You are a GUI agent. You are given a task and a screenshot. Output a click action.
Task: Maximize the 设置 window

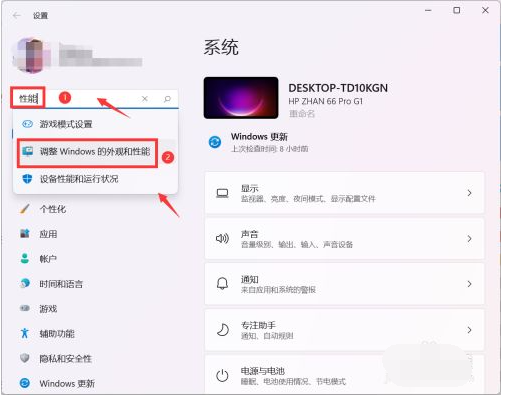click(457, 11)
